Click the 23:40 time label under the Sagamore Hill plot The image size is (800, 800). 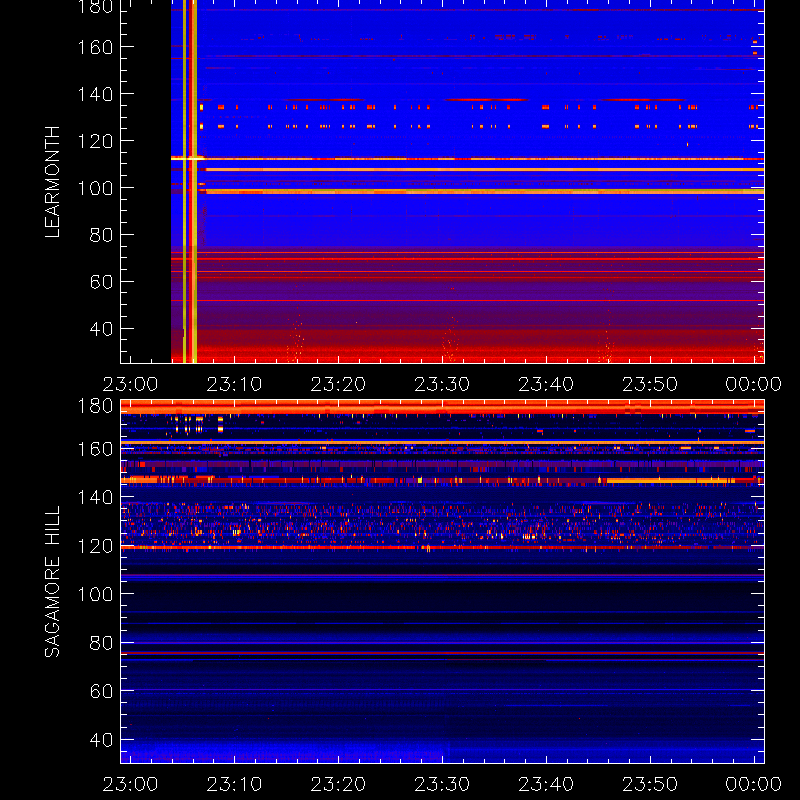546,784
